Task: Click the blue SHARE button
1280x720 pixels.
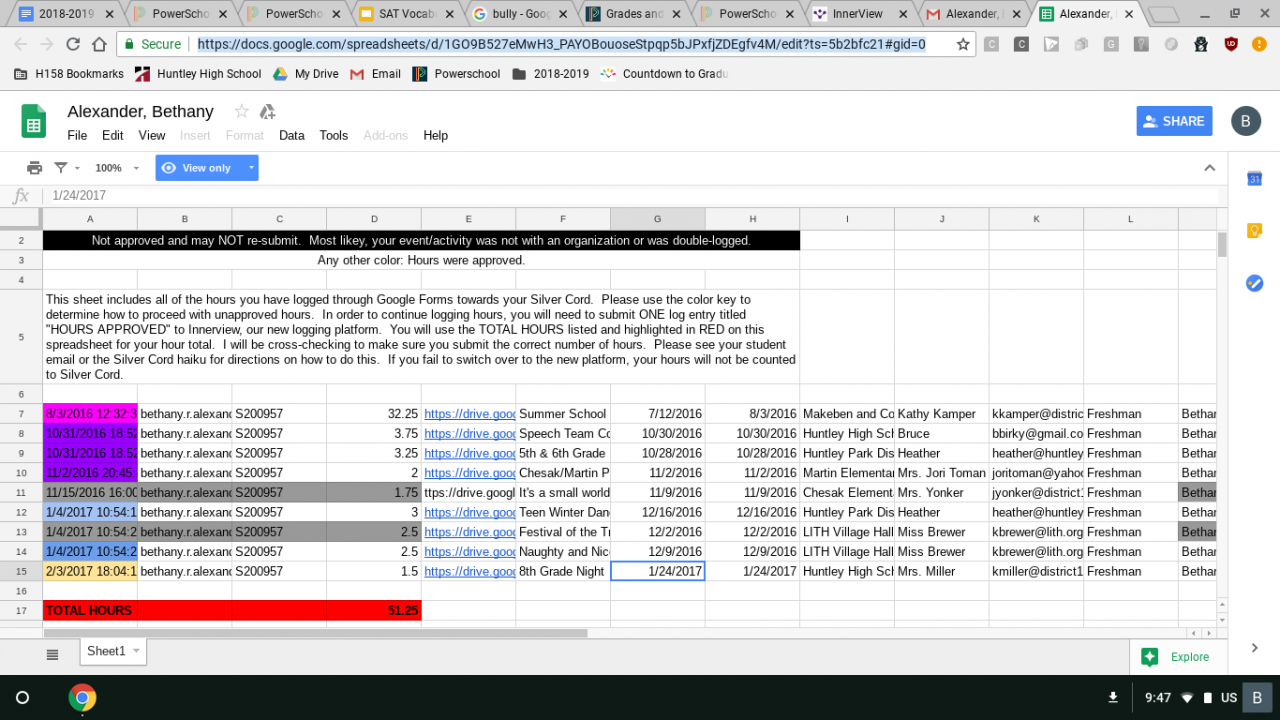Action: tap(1174, 121)
